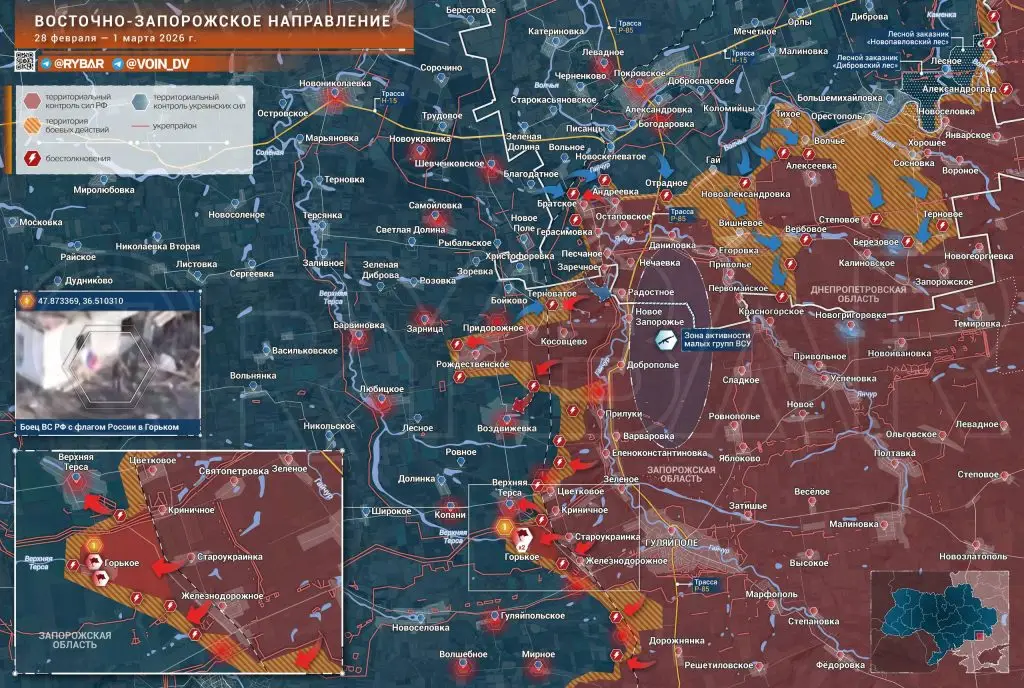The width and height of the screenshot is (1024, 688).
Task: Click the Telegram icon beside @VOIN_DV
Action: click(x=117, y=64)
